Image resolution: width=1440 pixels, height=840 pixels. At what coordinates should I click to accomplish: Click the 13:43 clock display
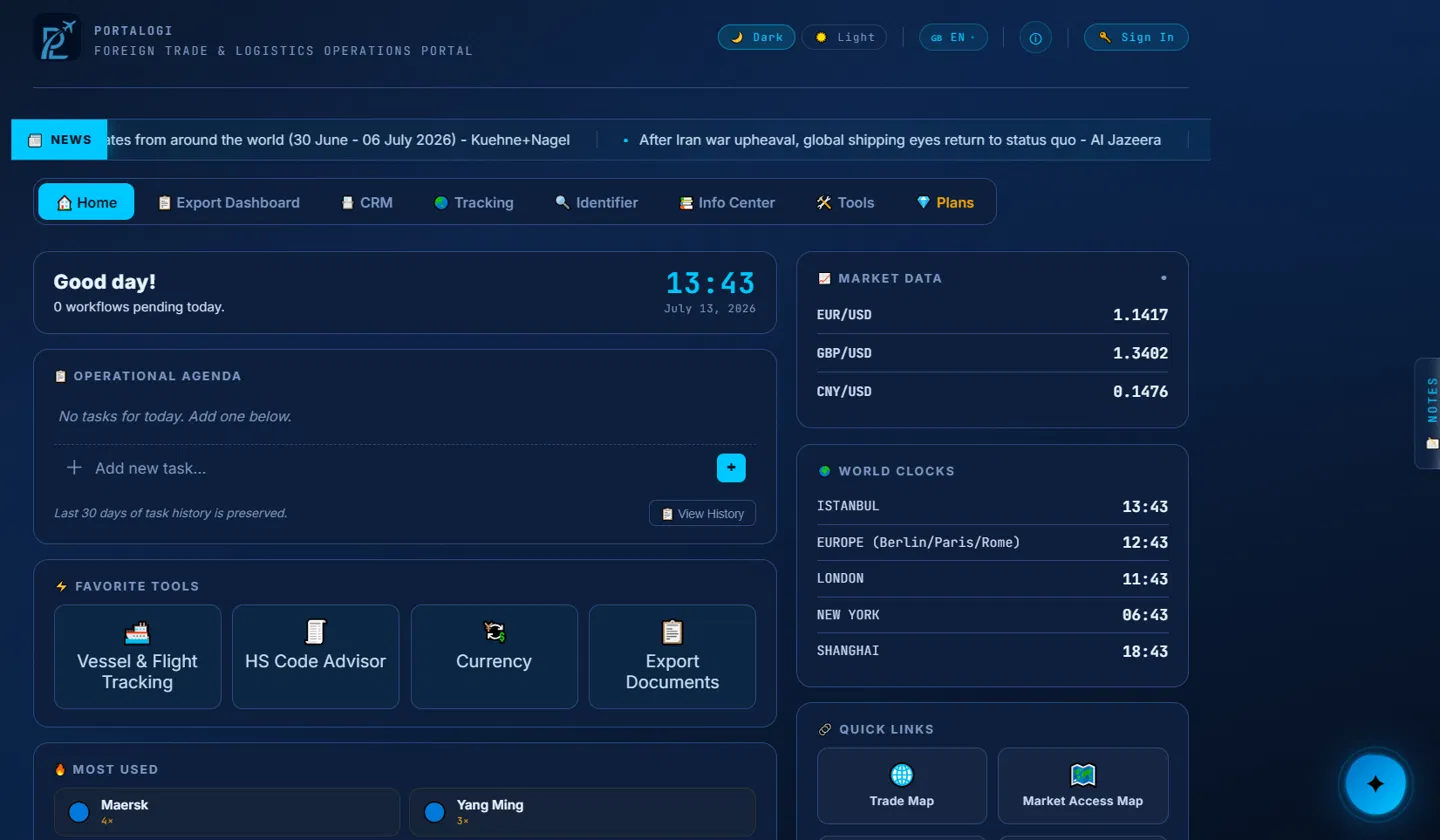(711, 283)
